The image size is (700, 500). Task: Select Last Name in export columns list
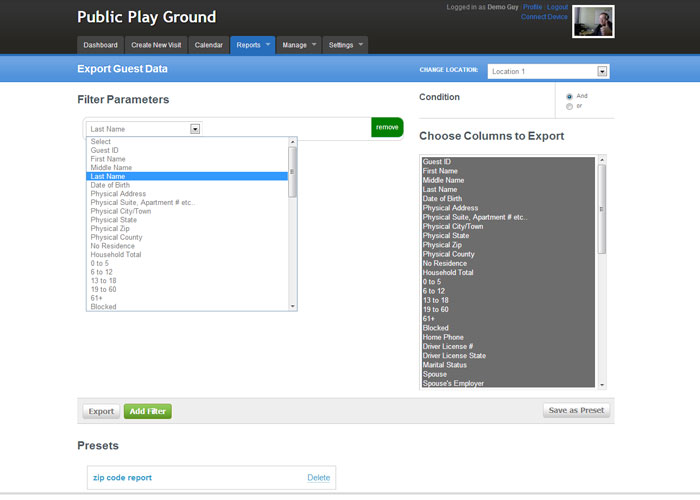pos(508,189)
